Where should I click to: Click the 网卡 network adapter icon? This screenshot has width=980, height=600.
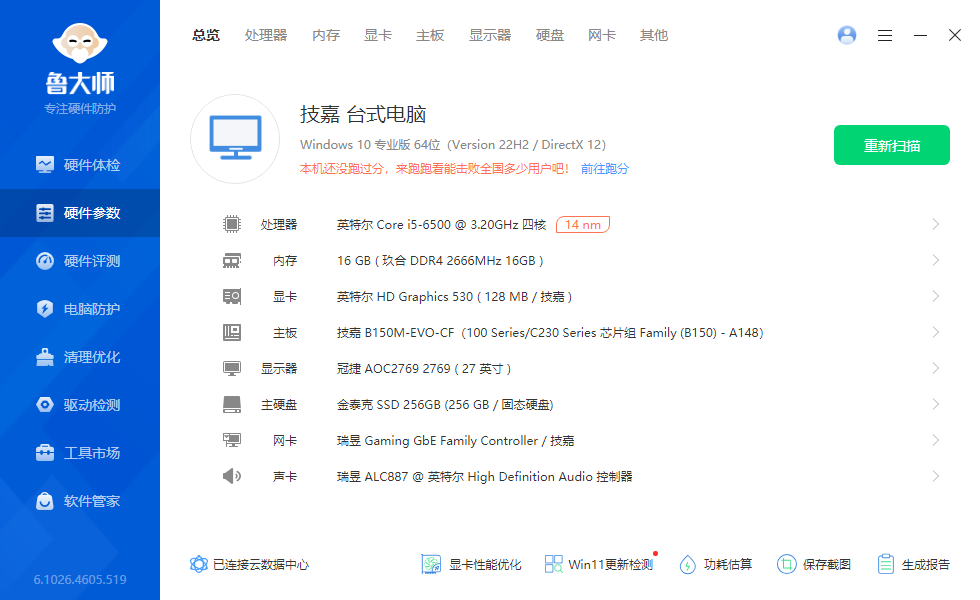232,441
